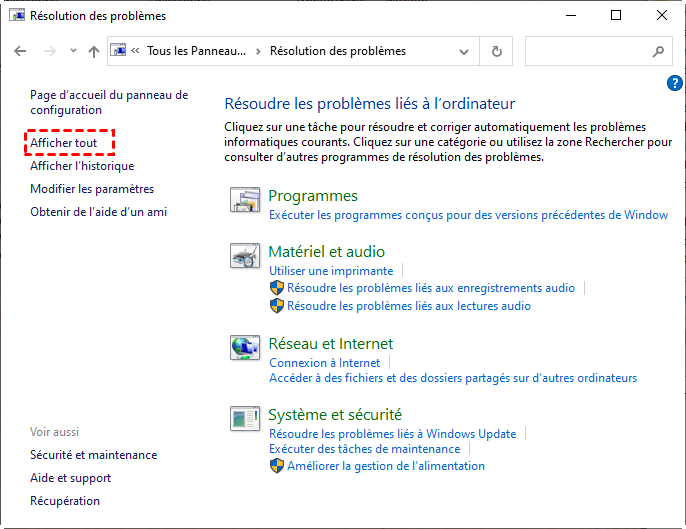The width and height of the screenshot is (686, 529).
Task: Open the Programmes category heading
Action: coord(313,196)
